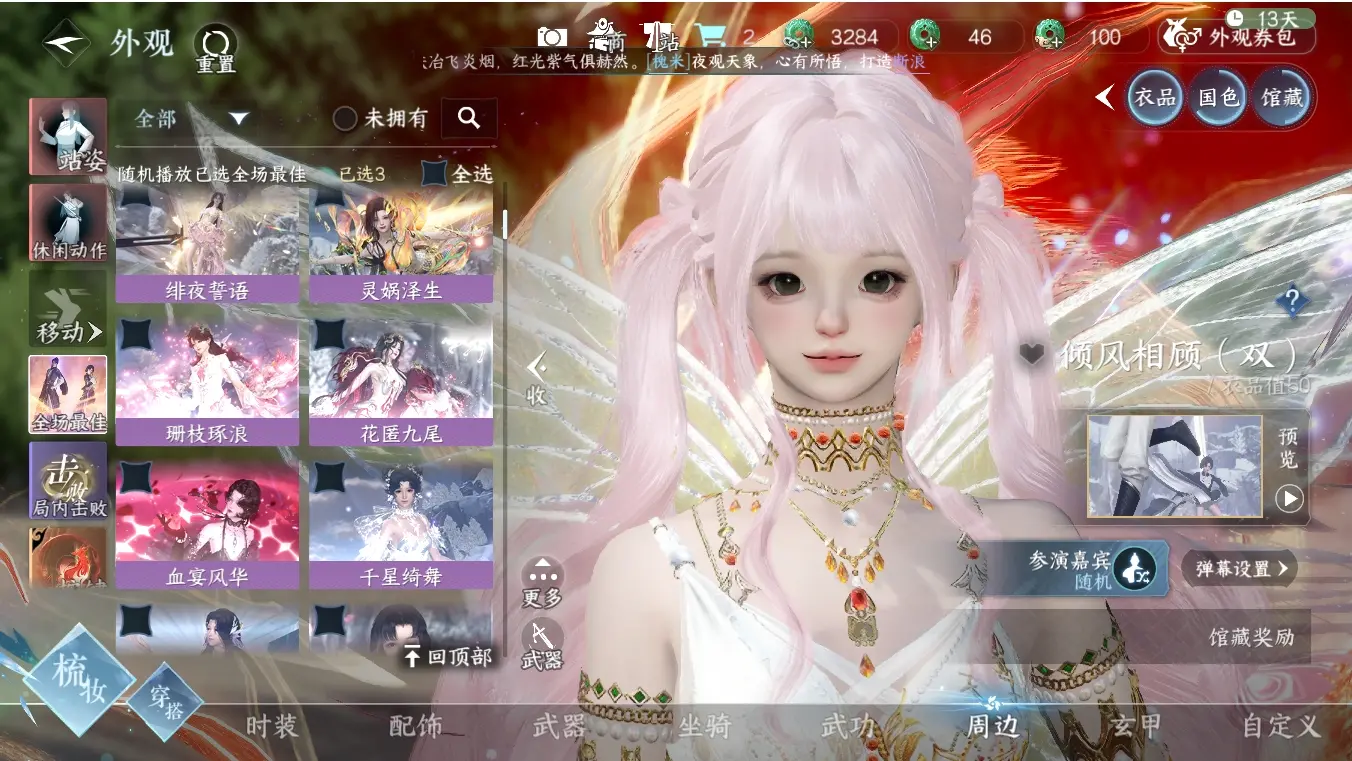Viewport: 1352px width, 761px height.
Task: Select the 灵娲泽生 thumbnail
Action: coord(400,244)
